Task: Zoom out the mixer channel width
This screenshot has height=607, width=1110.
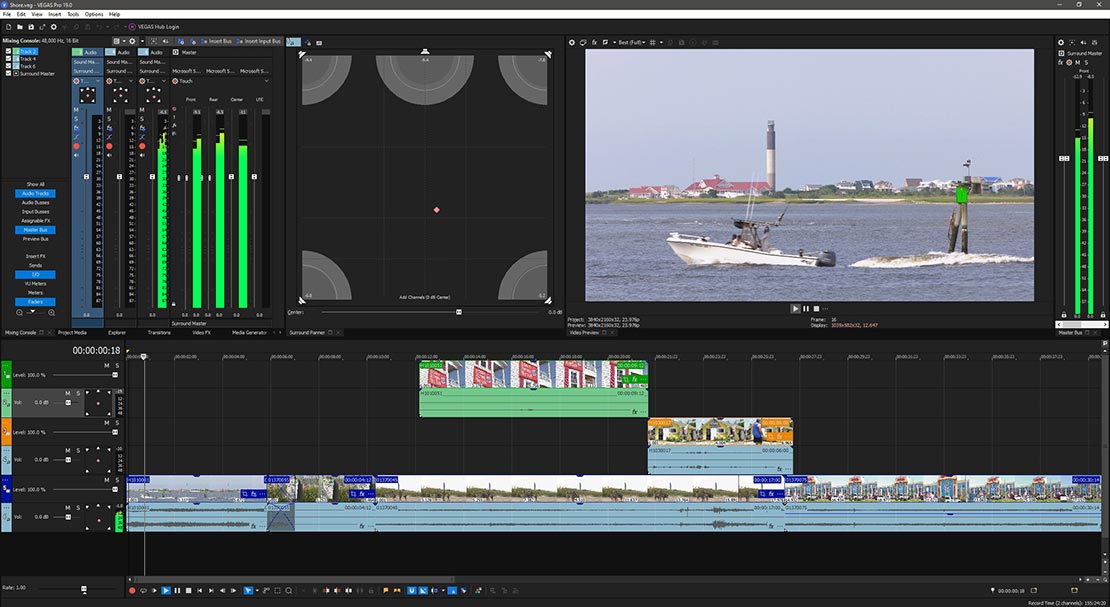Action: [19, 312]
